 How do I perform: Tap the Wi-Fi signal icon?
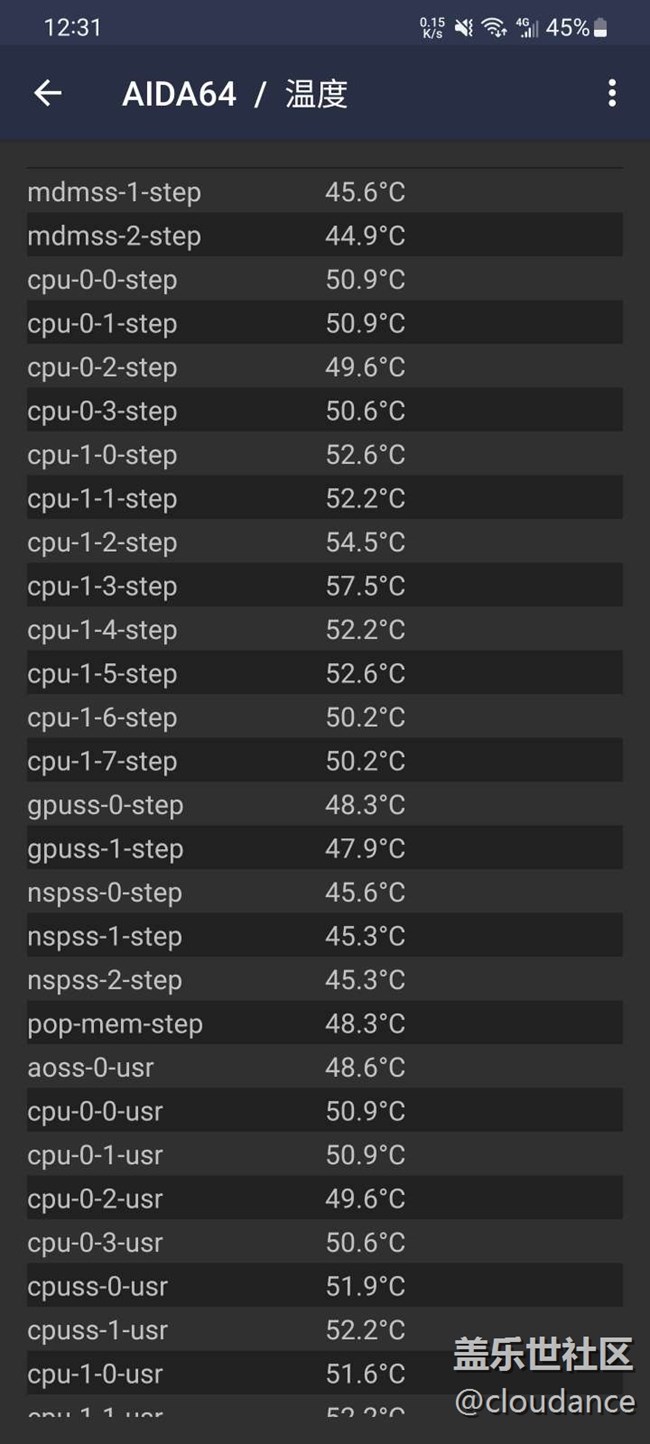pyautogui.click(x=494, y=28)
